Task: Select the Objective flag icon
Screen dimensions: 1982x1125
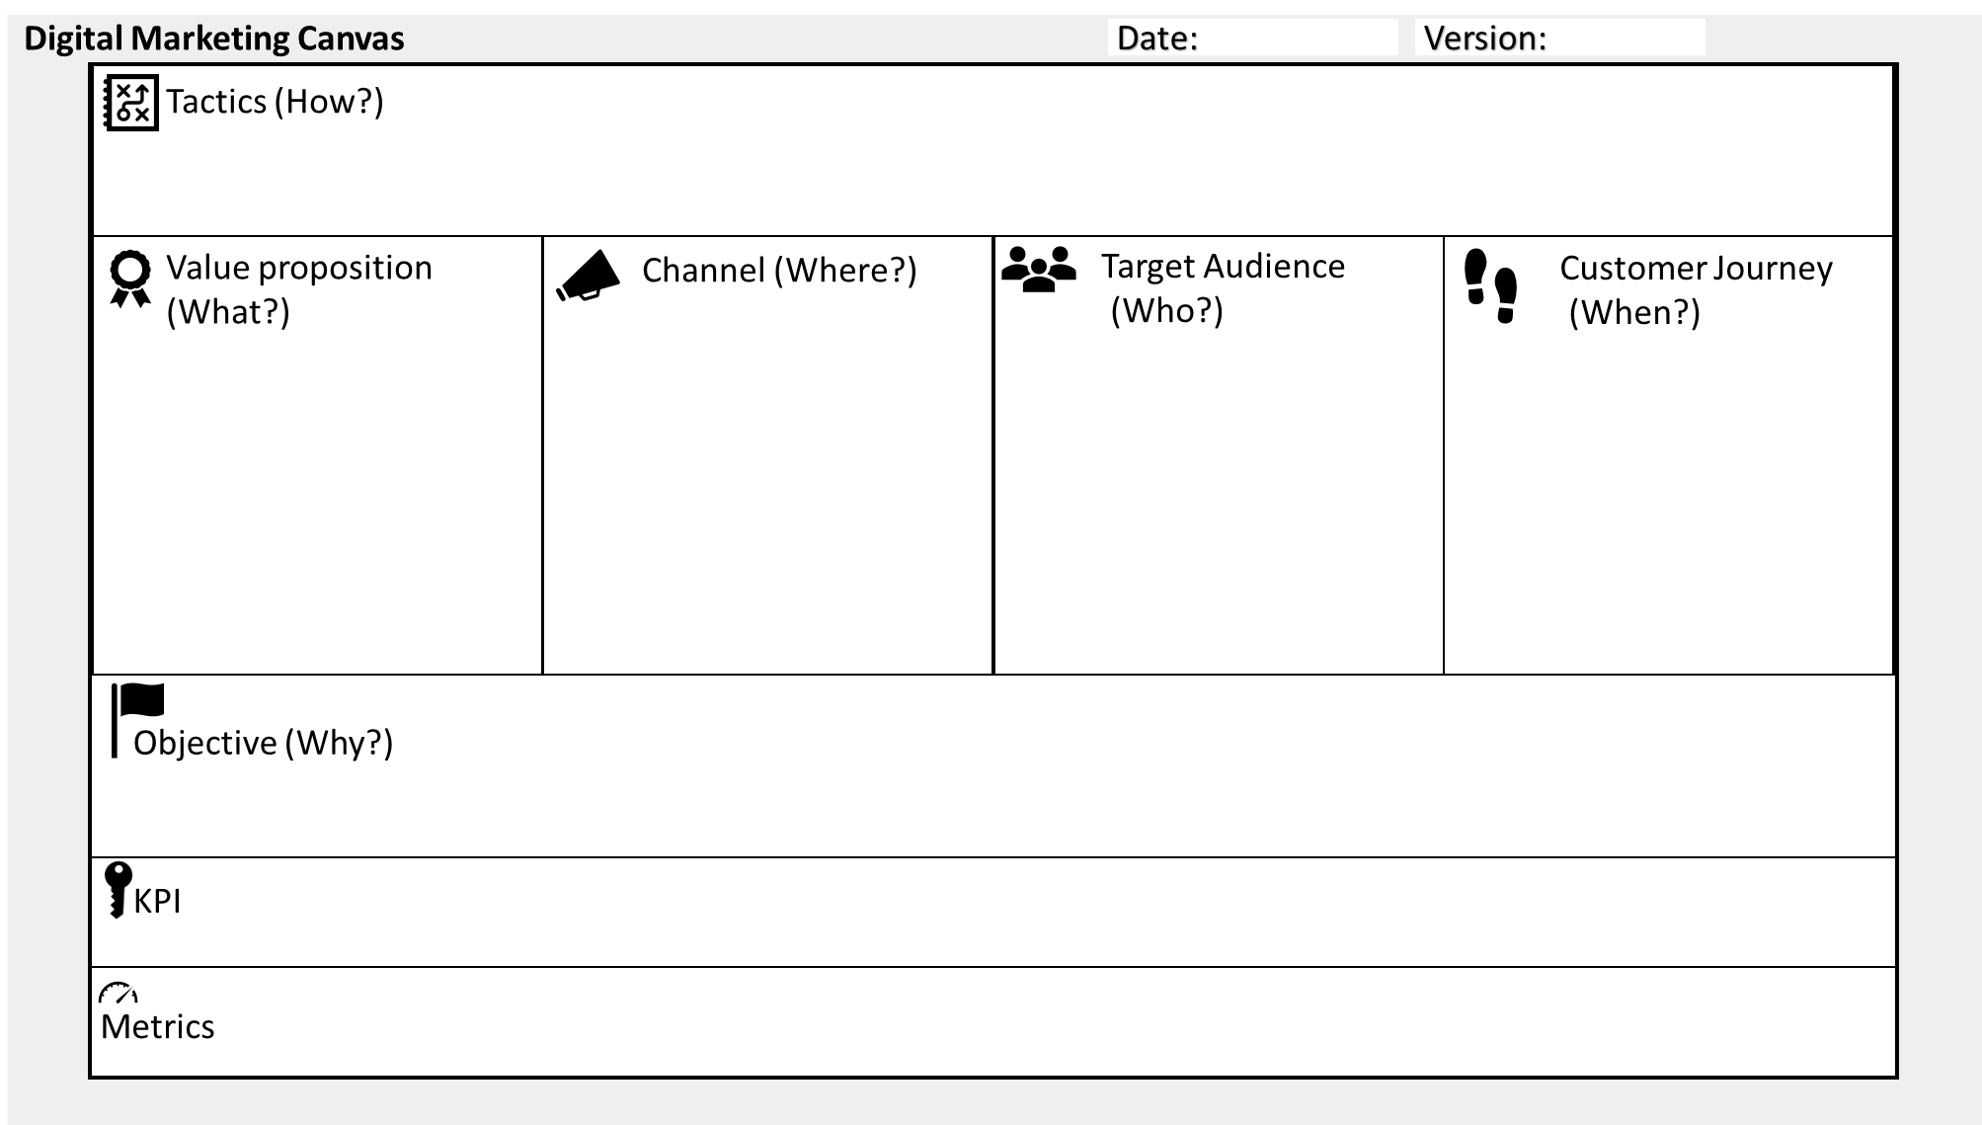Action: click(x=137, y=720)
